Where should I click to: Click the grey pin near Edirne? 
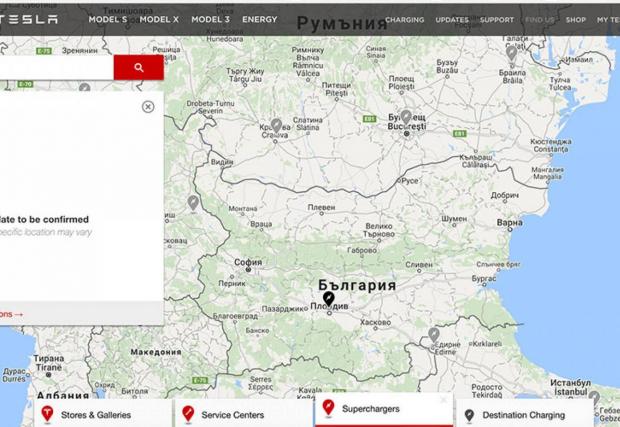[434, 334]
